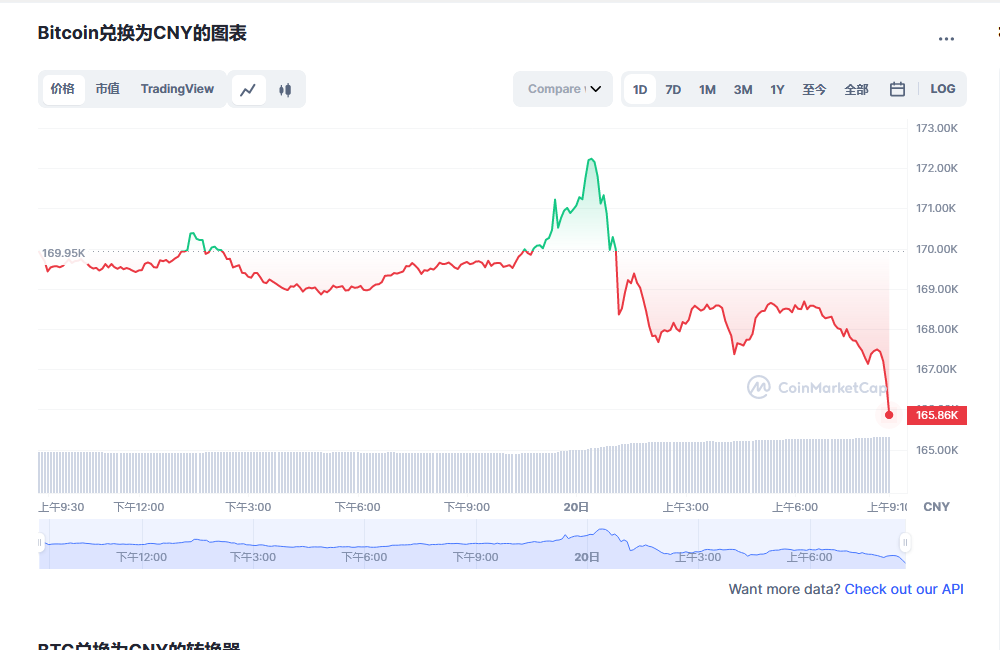The width and height of the screenshot is (1000, 650).
Task: Open the calendar date range picker
Action: pyautogui.click(x=897, y=89)
